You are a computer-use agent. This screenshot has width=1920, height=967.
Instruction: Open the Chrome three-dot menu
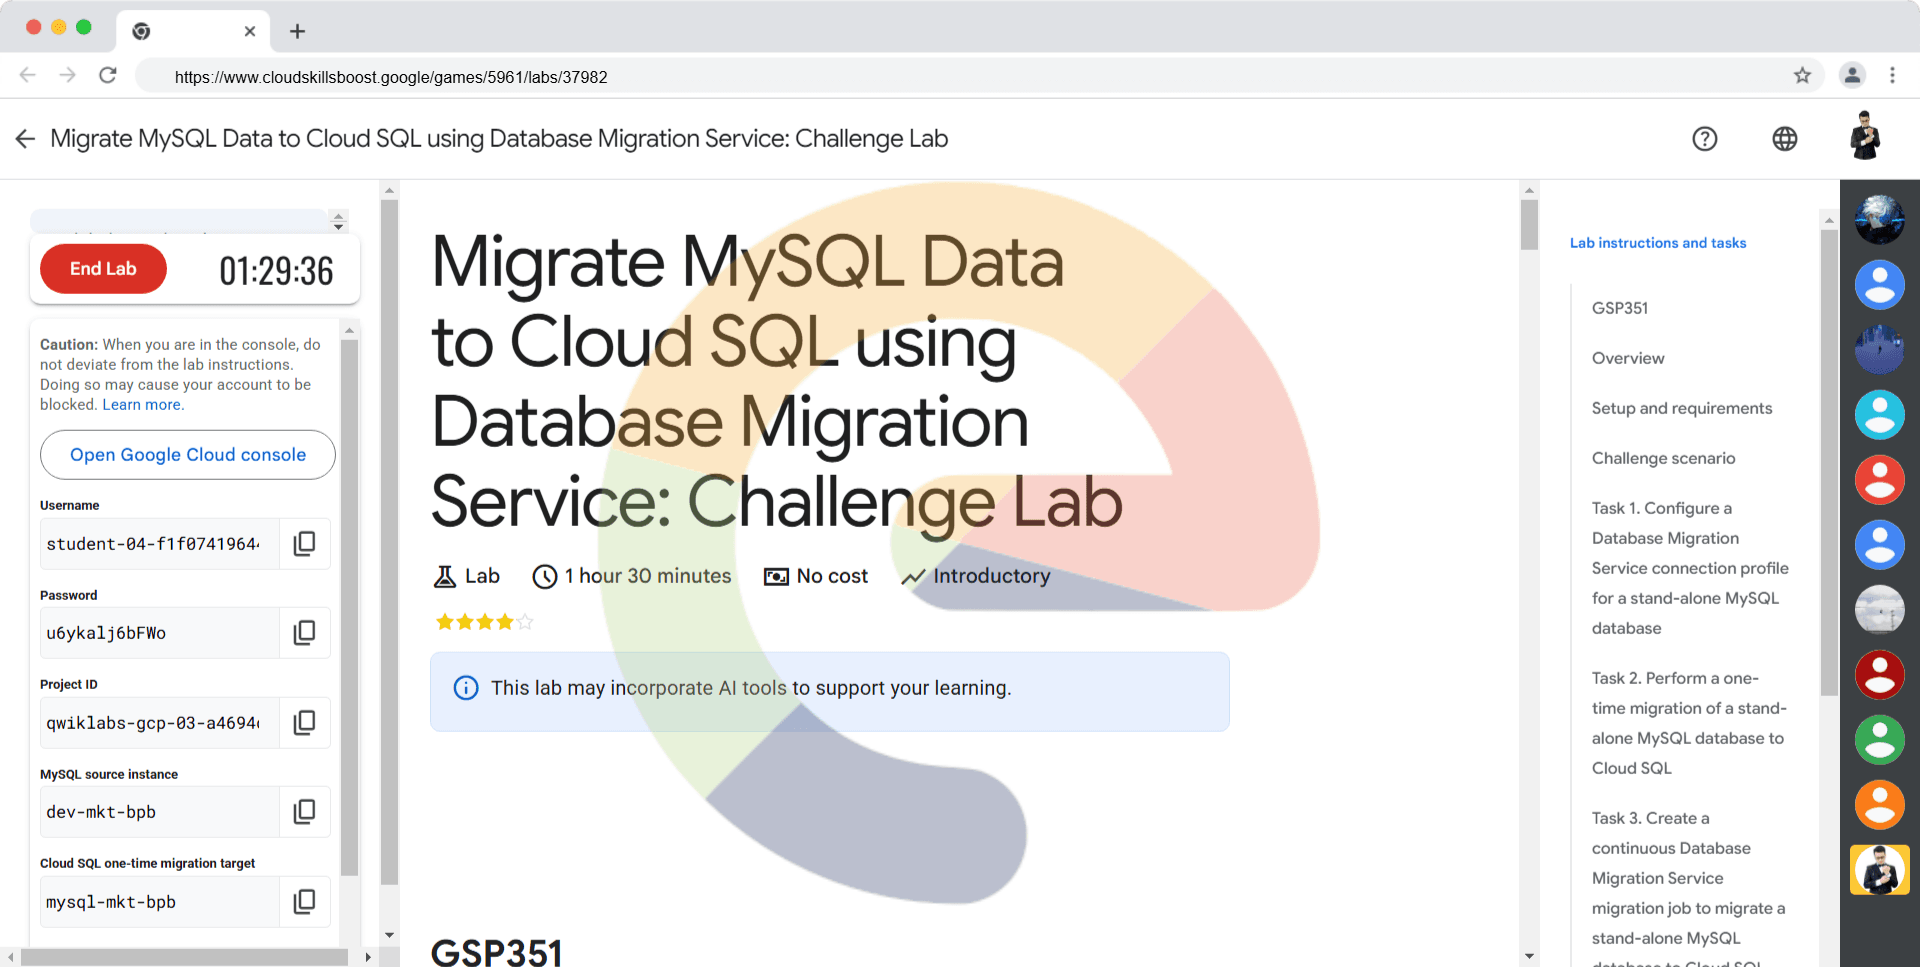(x=1892, y=75)
